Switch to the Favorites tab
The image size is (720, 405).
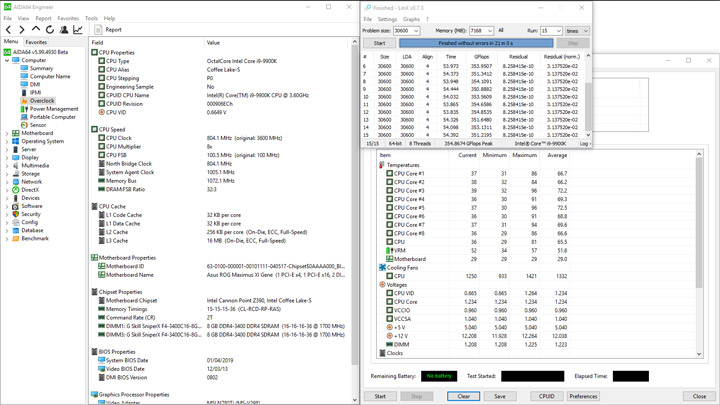(x=36, y=42)
